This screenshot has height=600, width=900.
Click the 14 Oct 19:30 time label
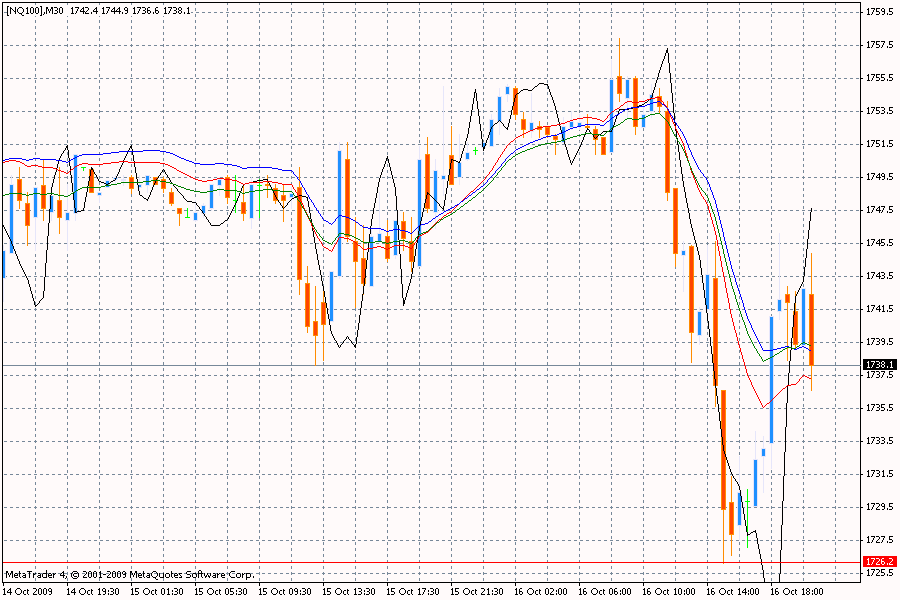coord(93,591)
